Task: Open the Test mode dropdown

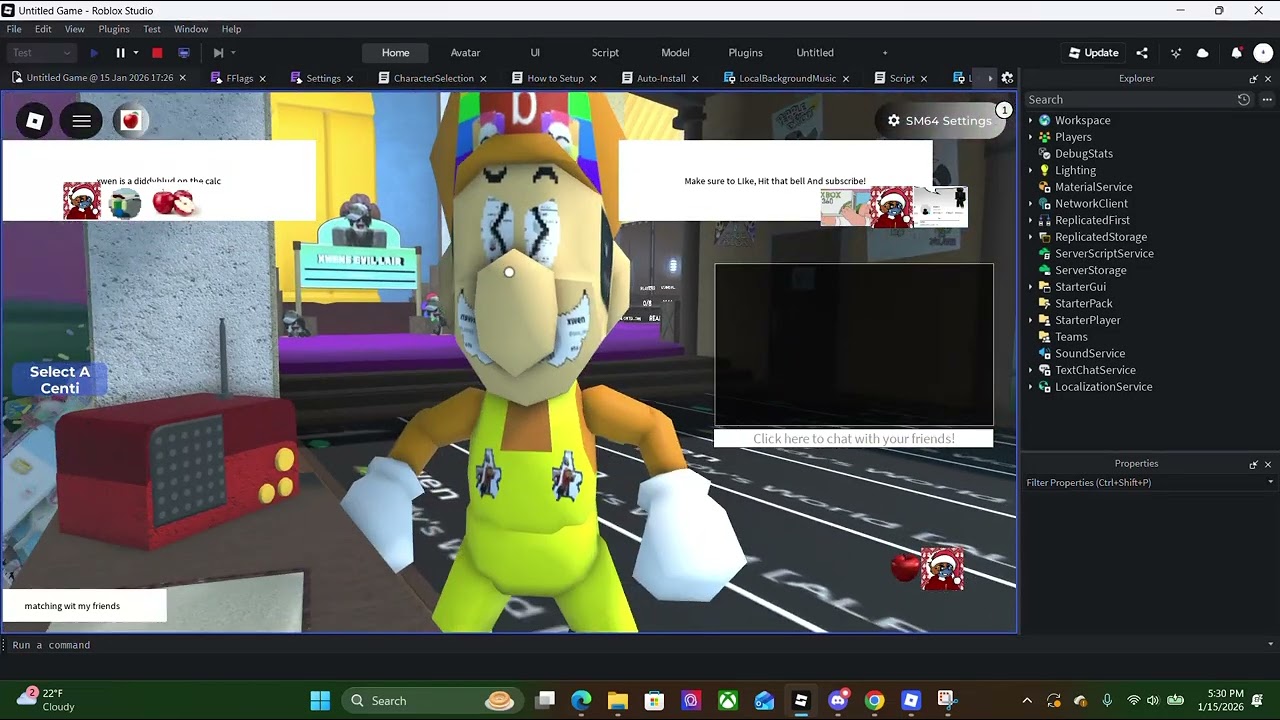Action: tap(41, 53)
